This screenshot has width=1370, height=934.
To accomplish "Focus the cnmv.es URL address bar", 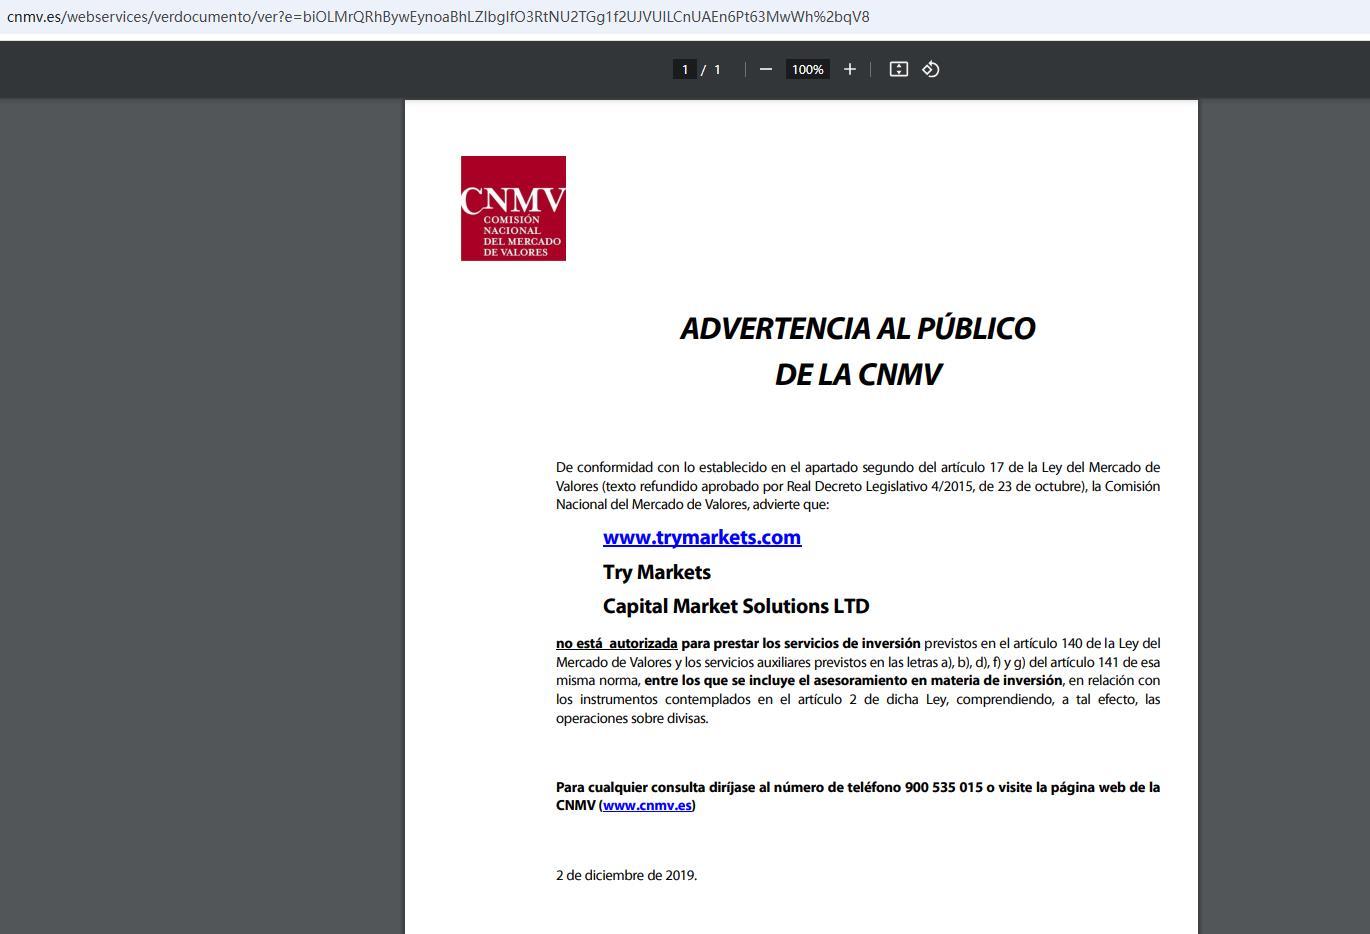I will click(x=438, y=17).
